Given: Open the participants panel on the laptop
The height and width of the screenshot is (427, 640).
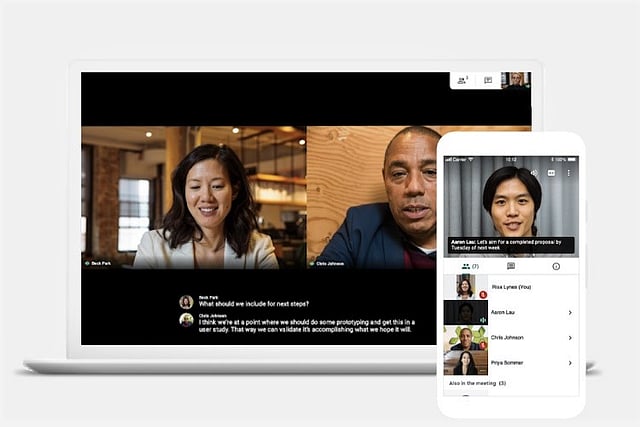Looking at the screenshot, I should pyautogui.click(x=462, y=80).
